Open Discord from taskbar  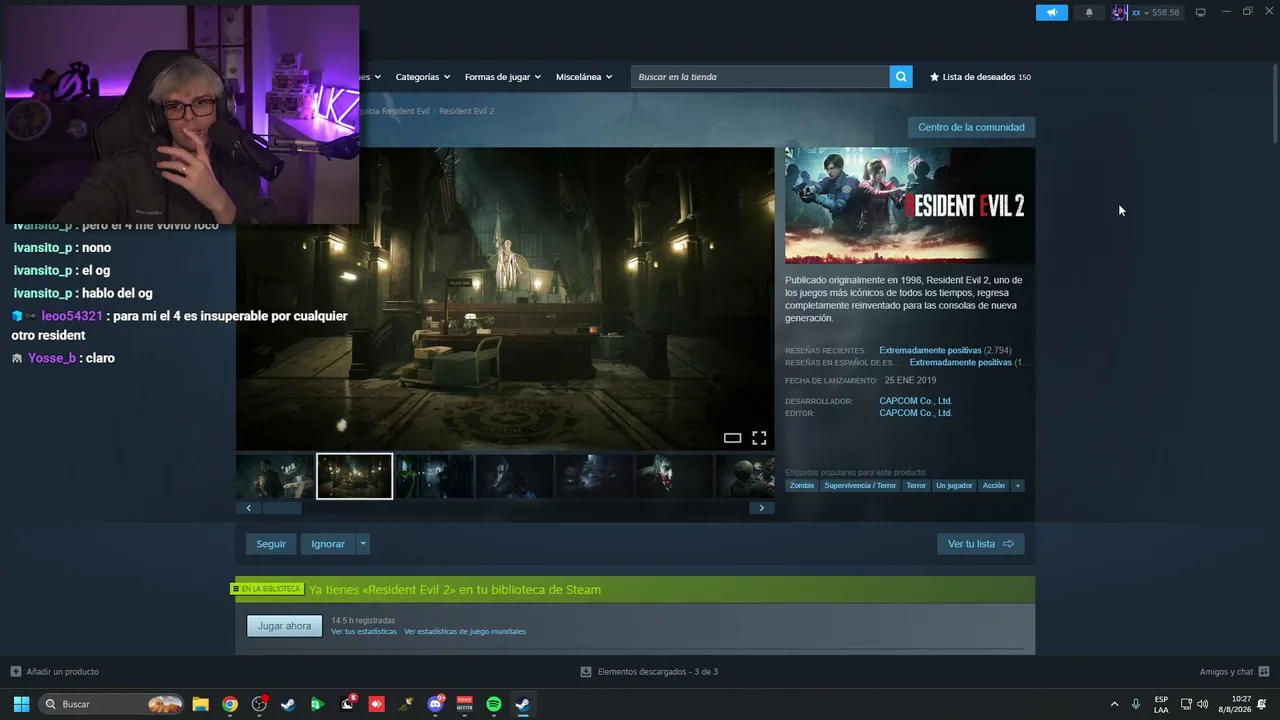point(435,704)
